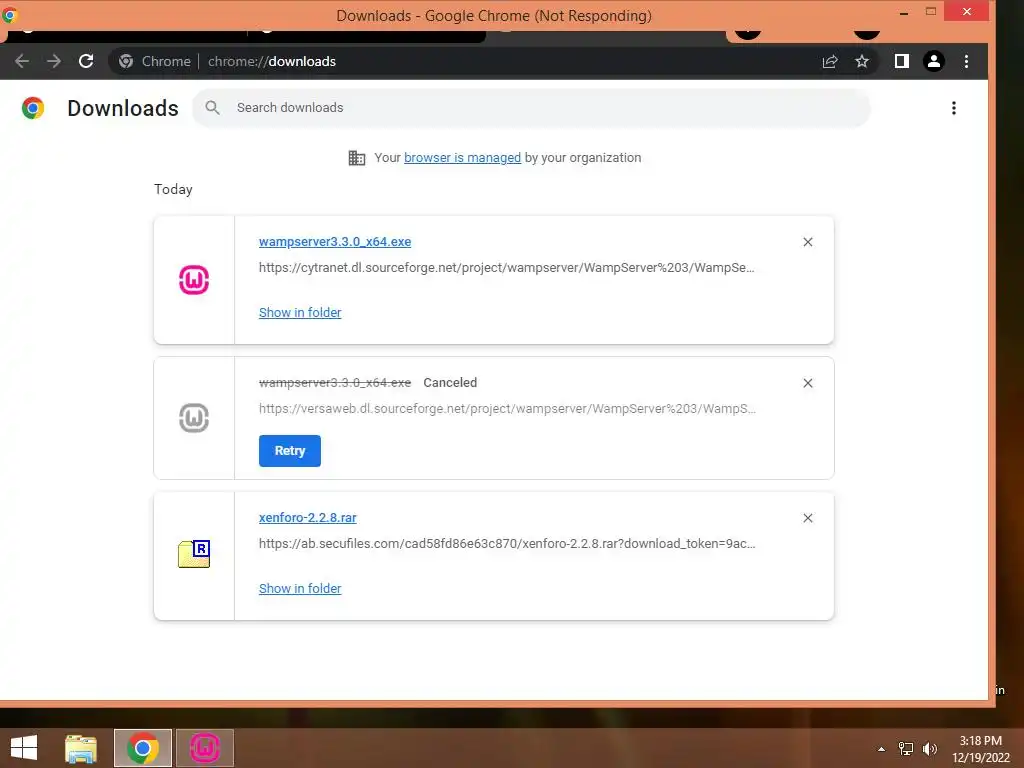Screen dimensions: 1024x768
Task: Show xenforo-2.2.8.rar in folder
Action: tap(300, 589)
